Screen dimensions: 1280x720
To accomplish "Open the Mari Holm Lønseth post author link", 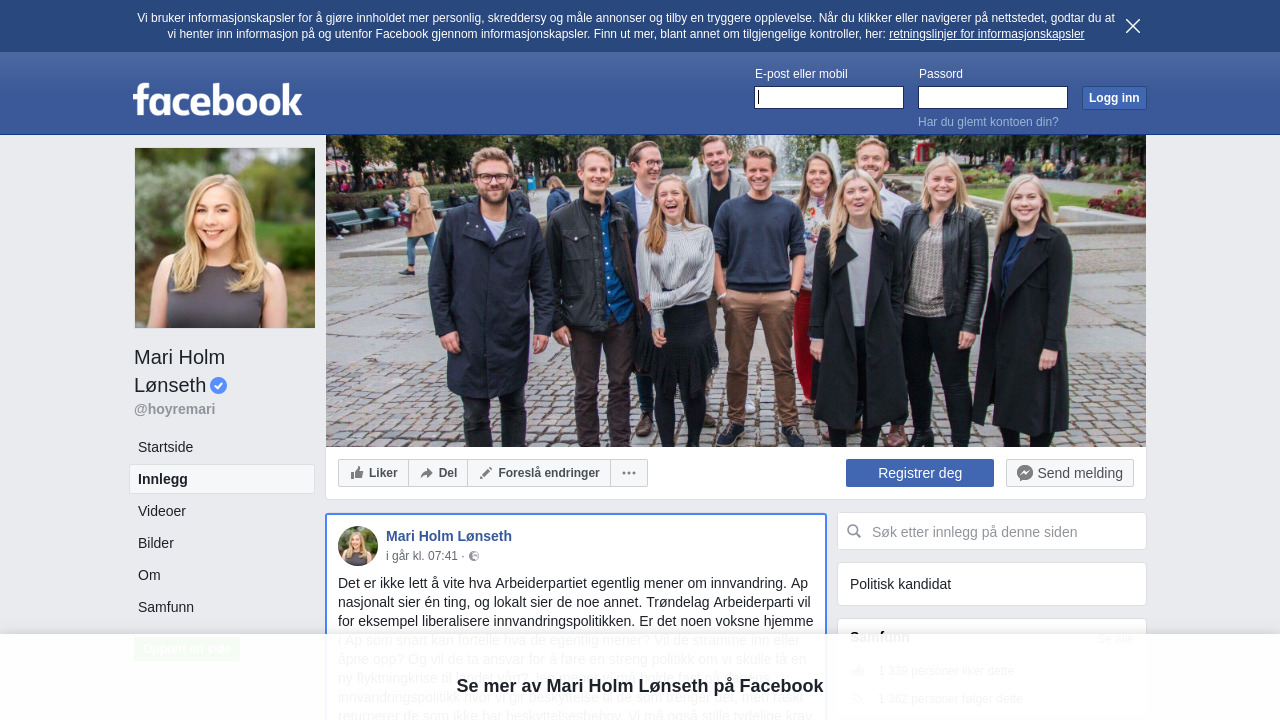I will (449, 536).
